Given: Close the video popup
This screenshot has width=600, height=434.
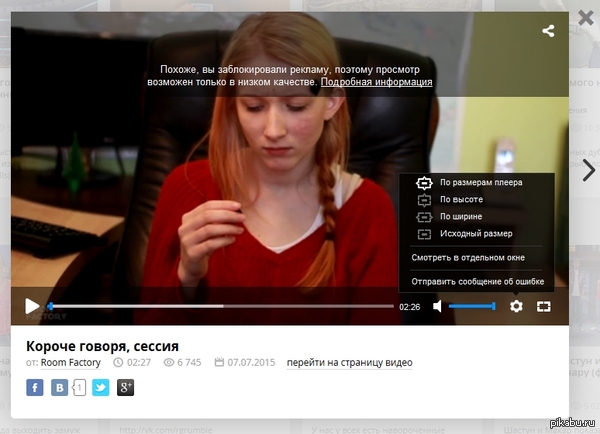Looking at the screenshot, I should click(x=586, y=18).
